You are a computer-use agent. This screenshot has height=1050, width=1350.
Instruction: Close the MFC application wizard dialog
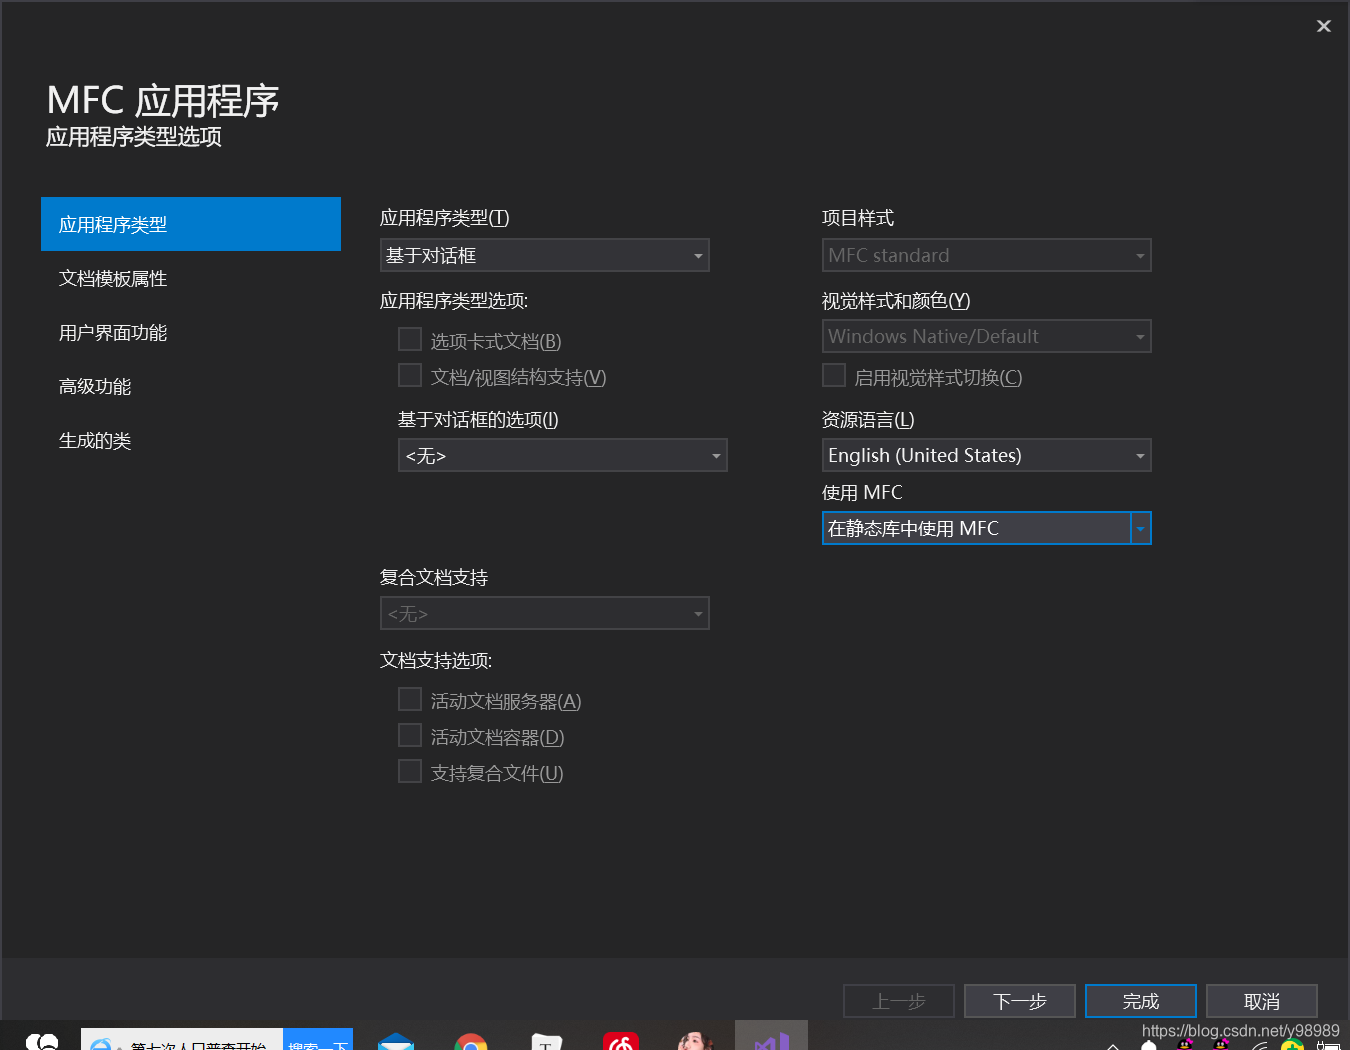click(1323, 26)
